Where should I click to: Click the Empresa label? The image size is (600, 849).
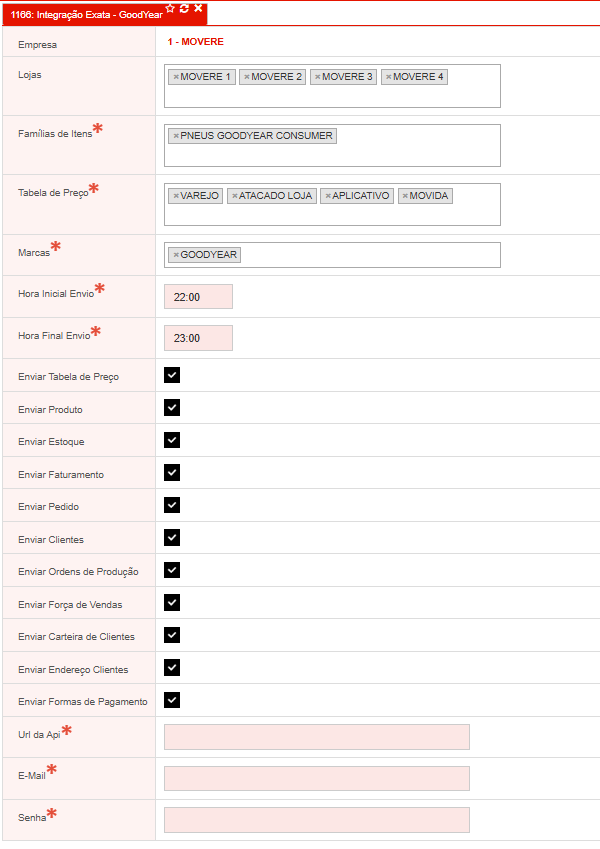(37, 45)
